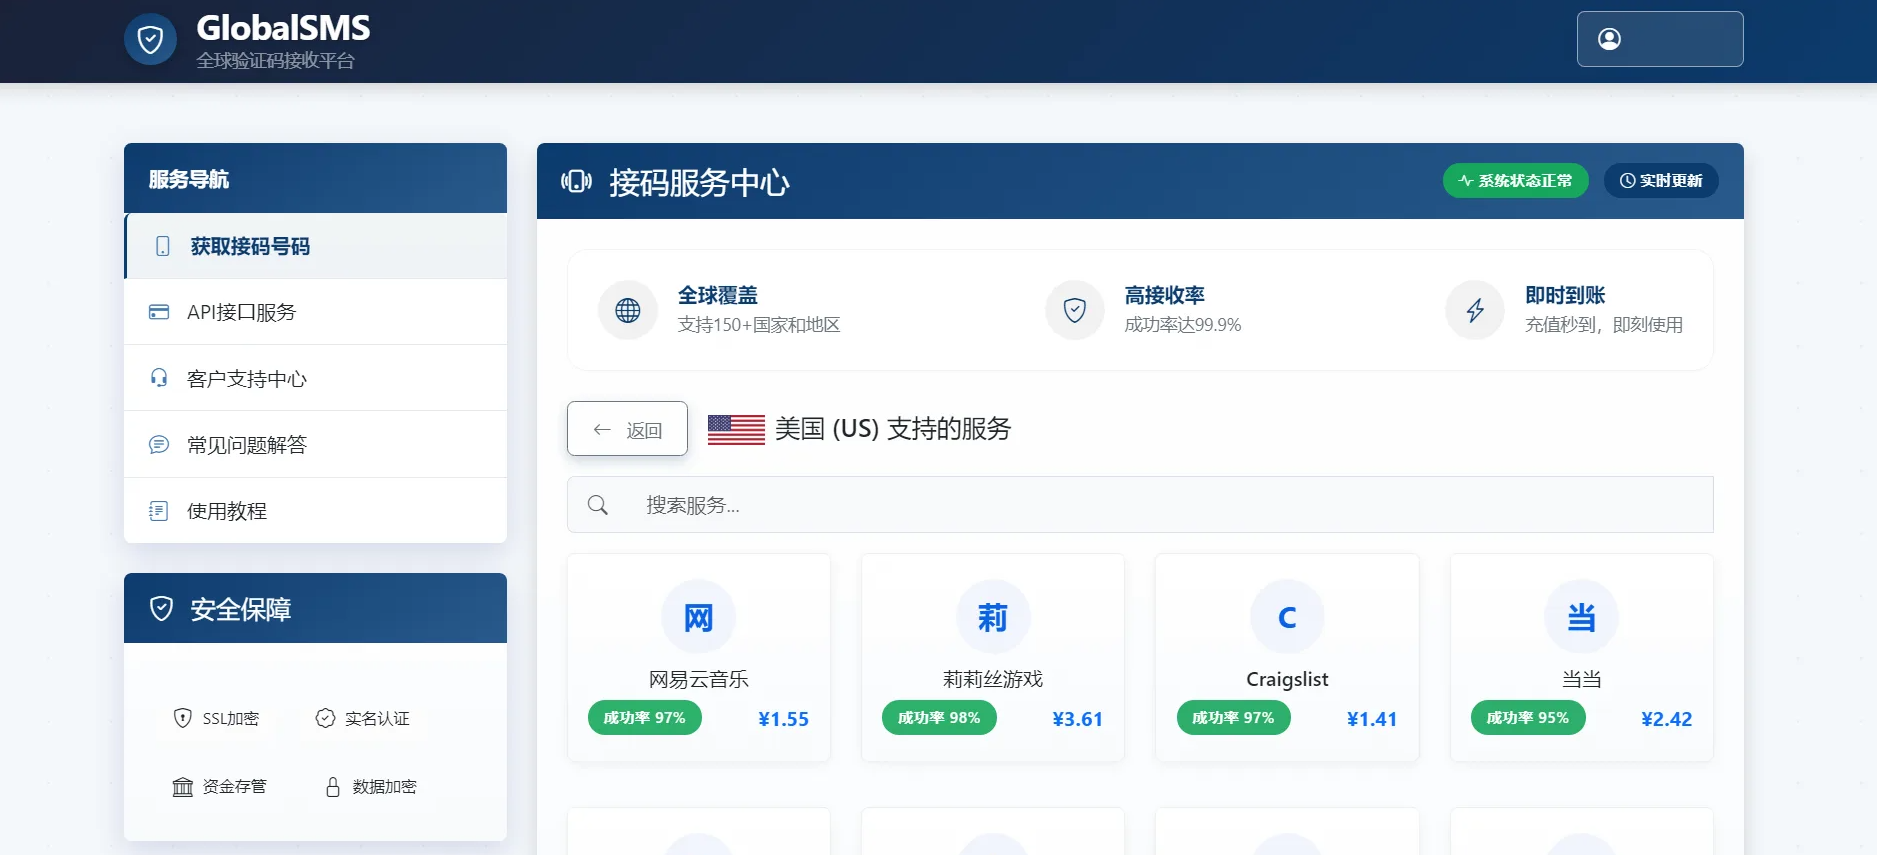
Task: Click the 数据加密 lock icon
Action: pos(333,787)
